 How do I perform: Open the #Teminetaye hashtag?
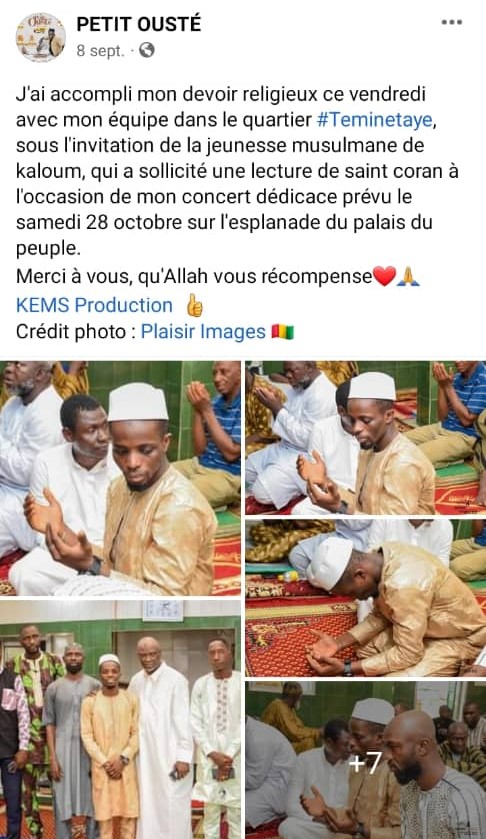tap(374, 120)
